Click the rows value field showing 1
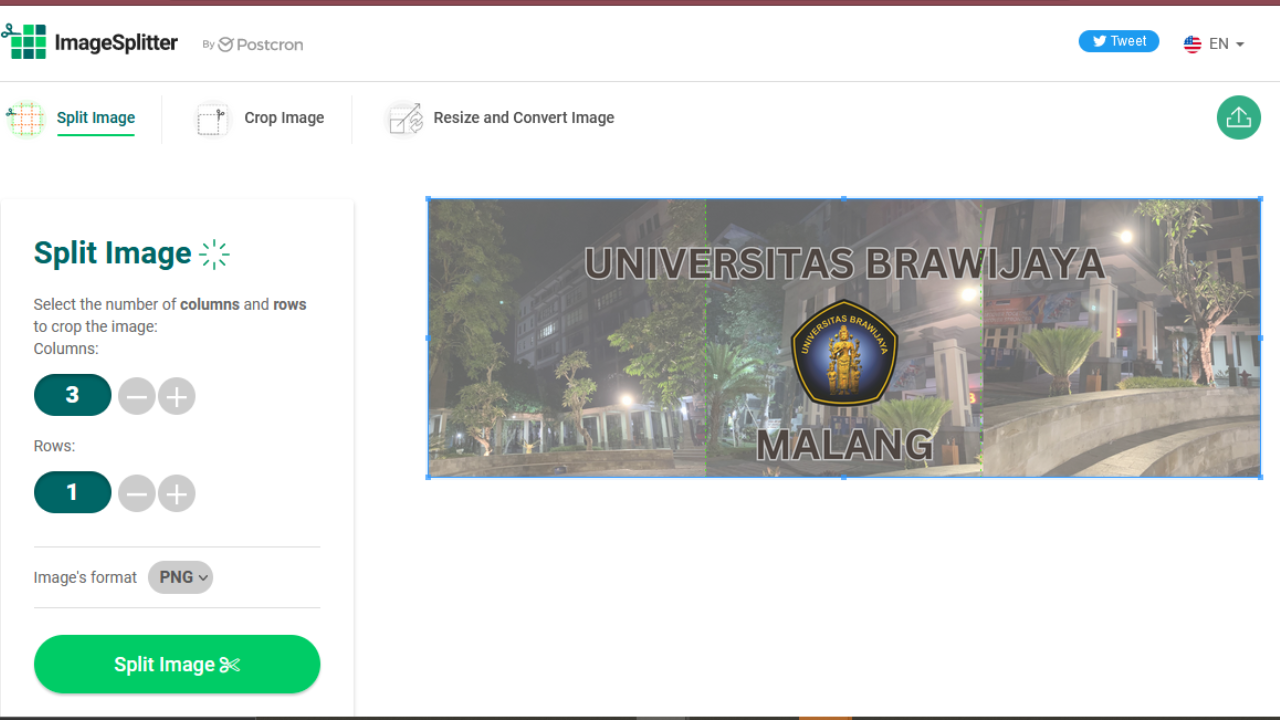This screenshot has height=720, width=1280. (72, 492)
